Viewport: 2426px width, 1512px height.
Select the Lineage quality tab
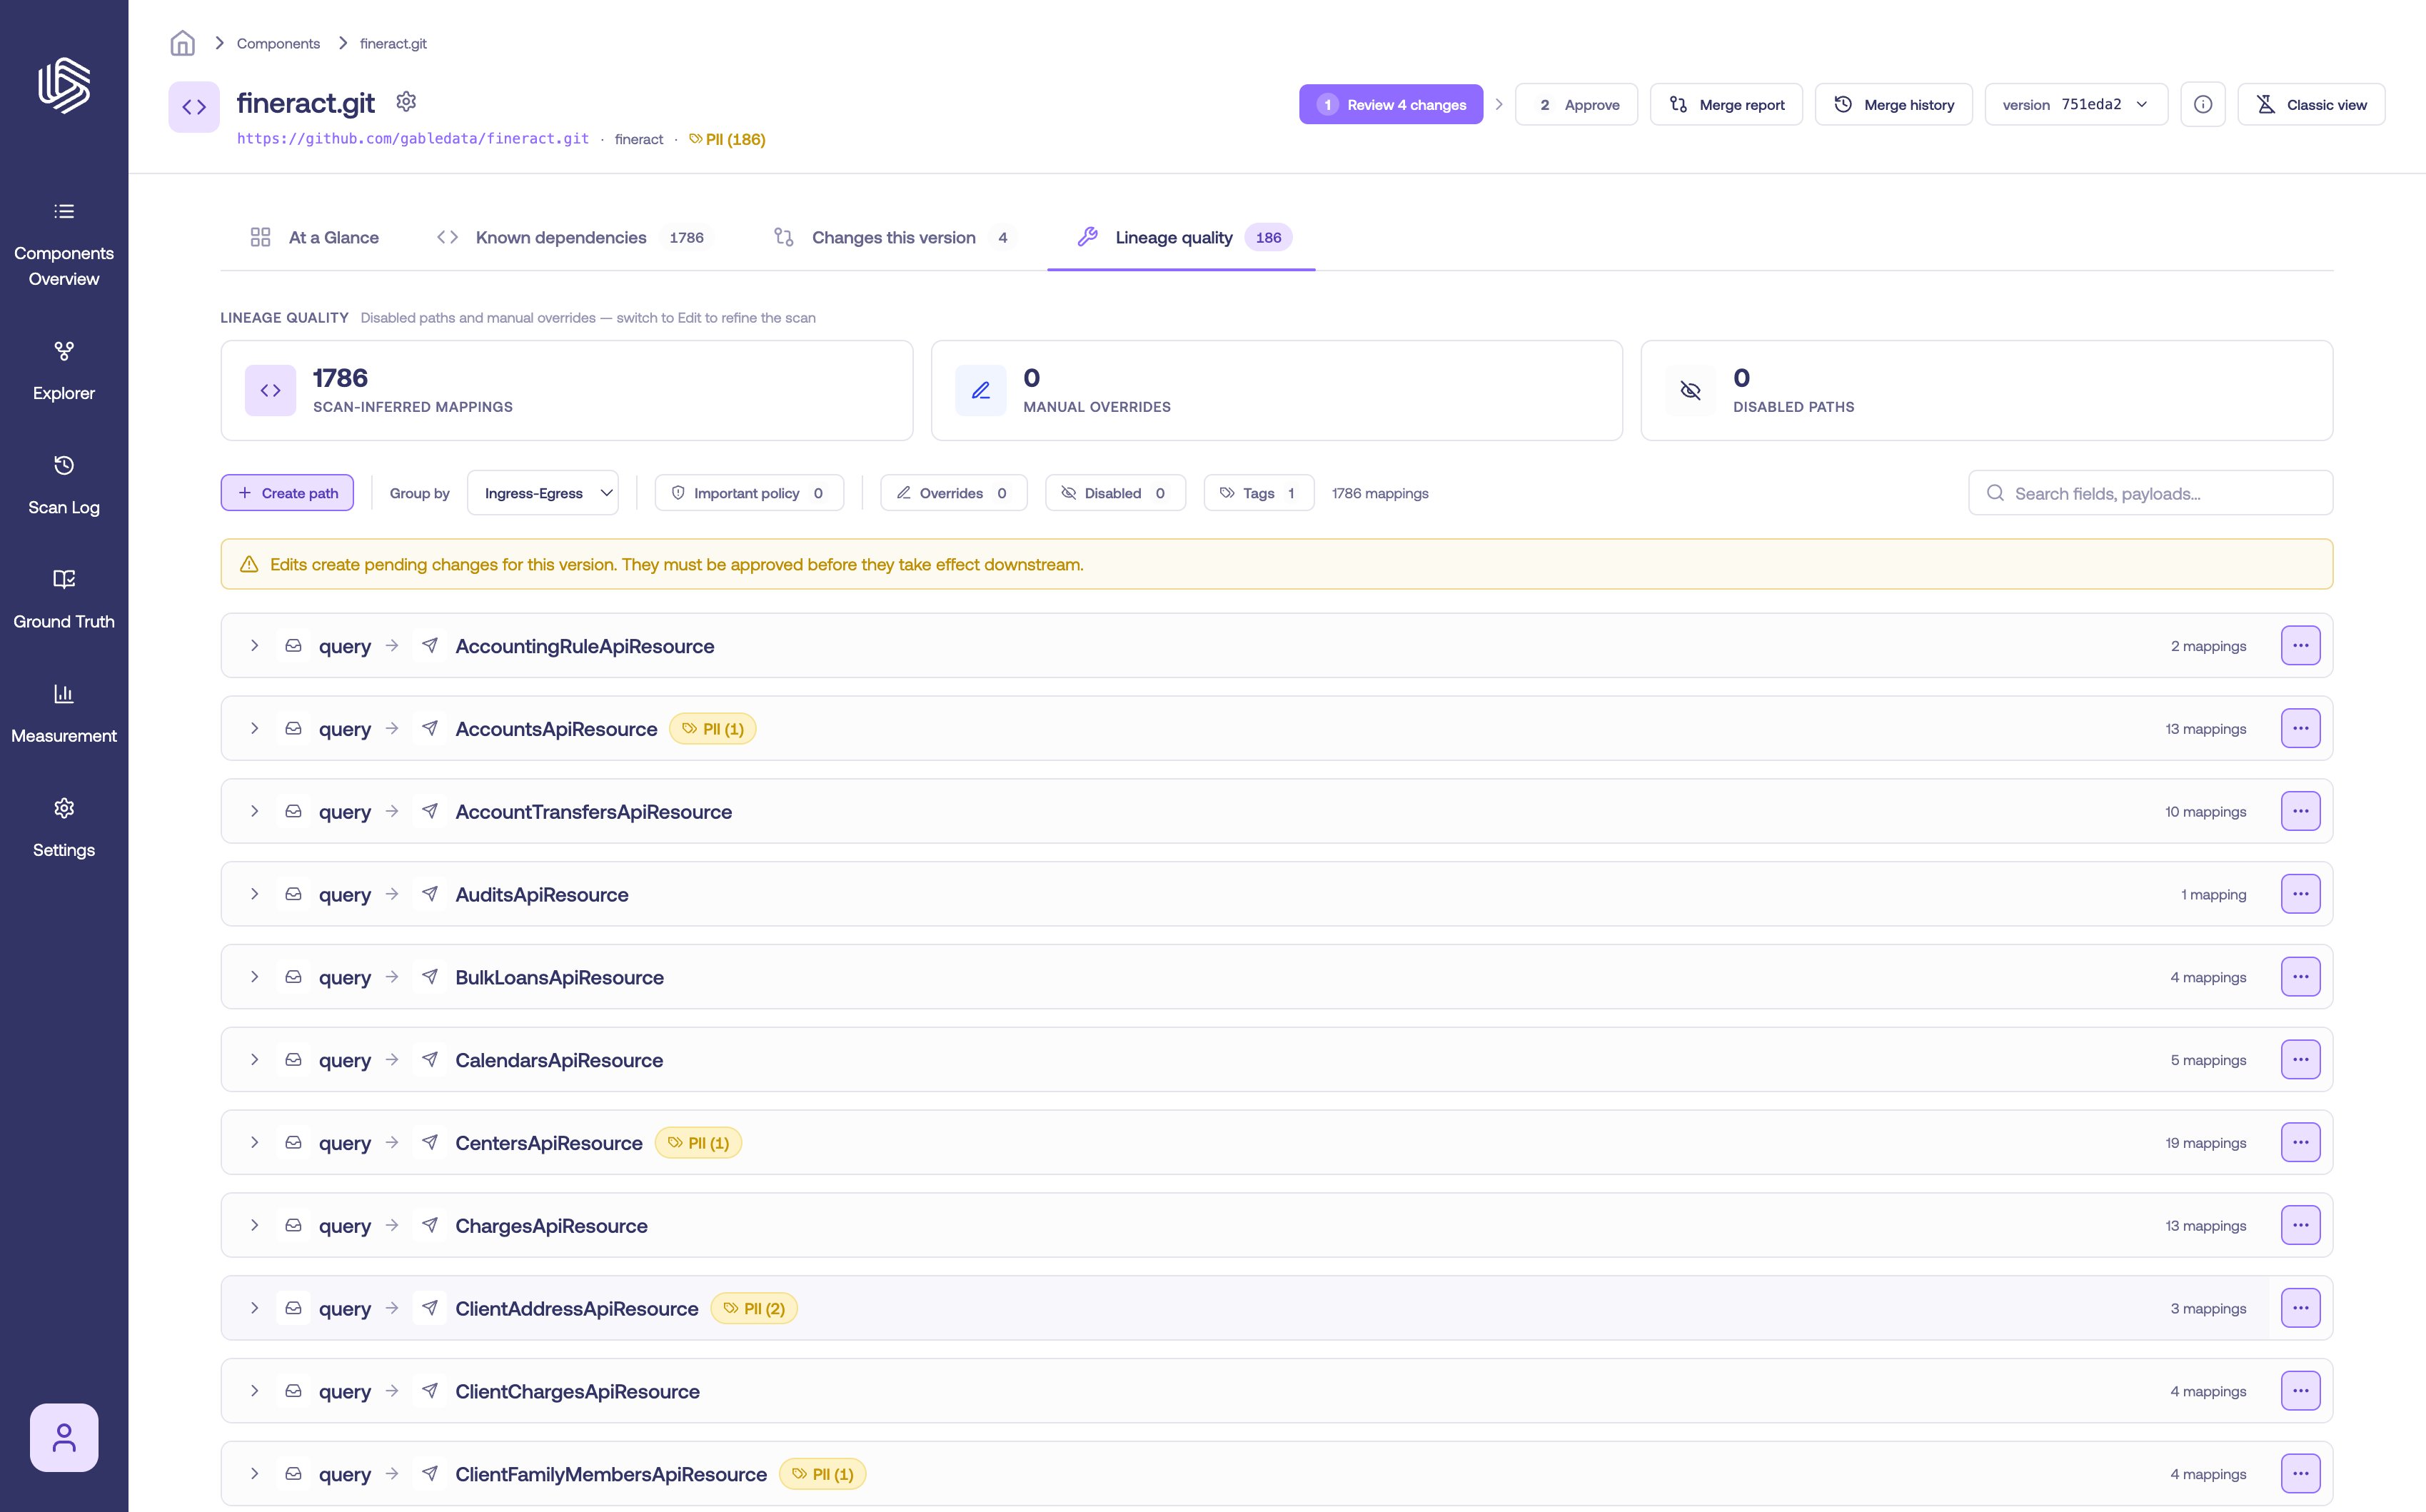point(1181,237)
